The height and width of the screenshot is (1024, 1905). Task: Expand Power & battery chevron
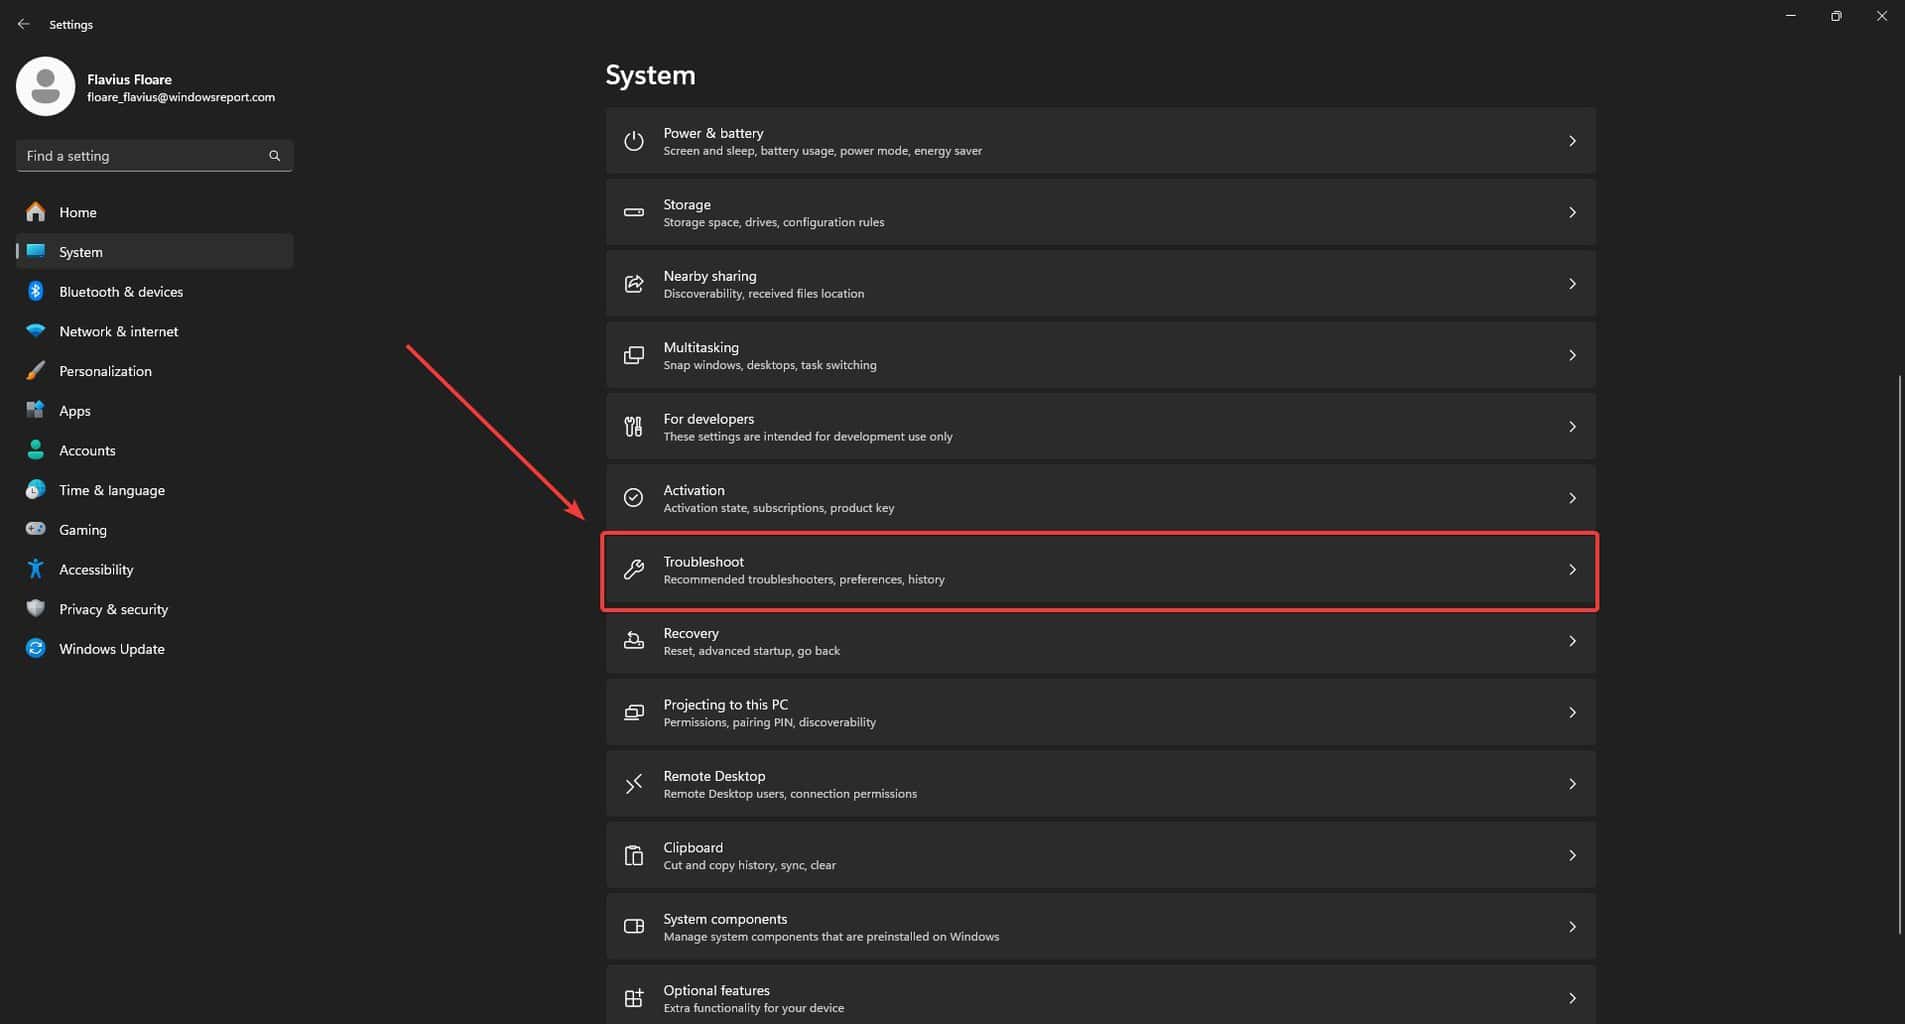[1572, 141]
